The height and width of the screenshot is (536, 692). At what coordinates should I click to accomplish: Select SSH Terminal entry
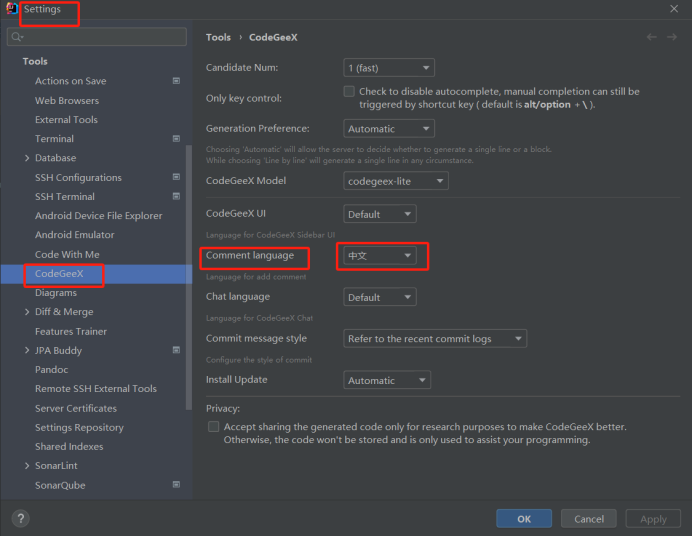click(x=64, y=196)
